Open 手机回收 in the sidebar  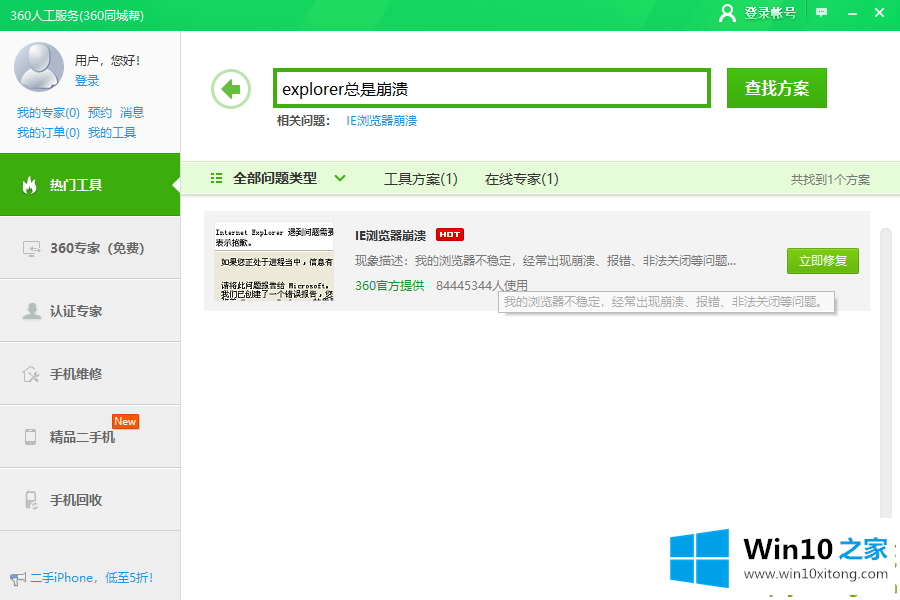point(90,500)
